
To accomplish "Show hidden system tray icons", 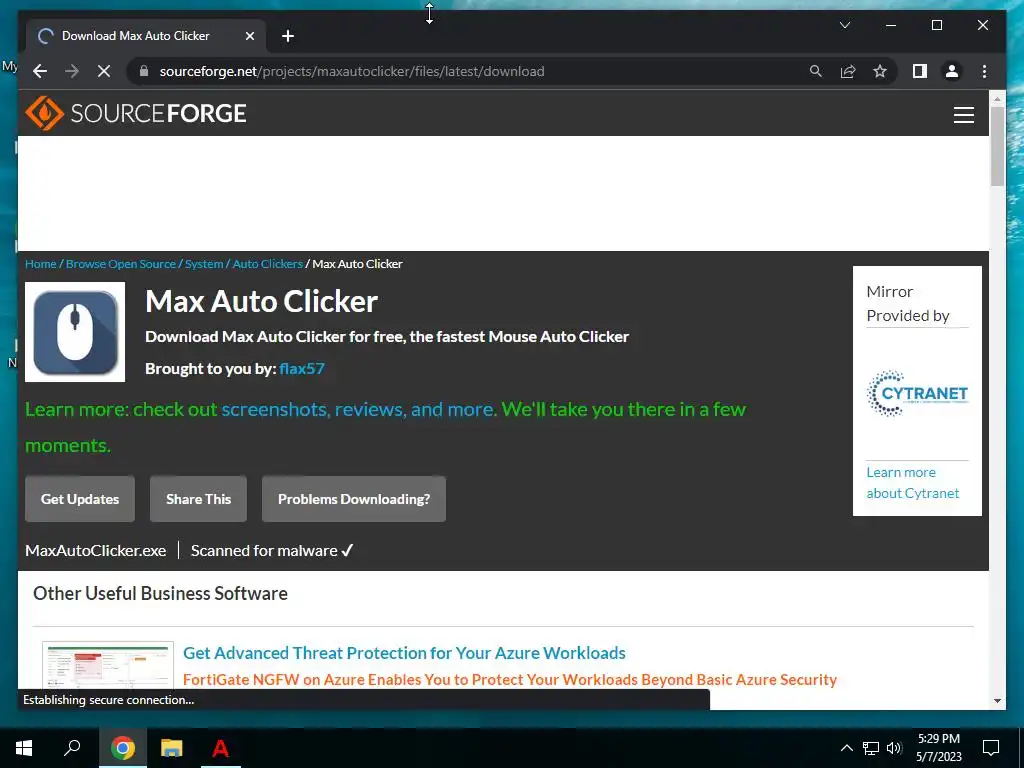I will [x=846, y=748].
